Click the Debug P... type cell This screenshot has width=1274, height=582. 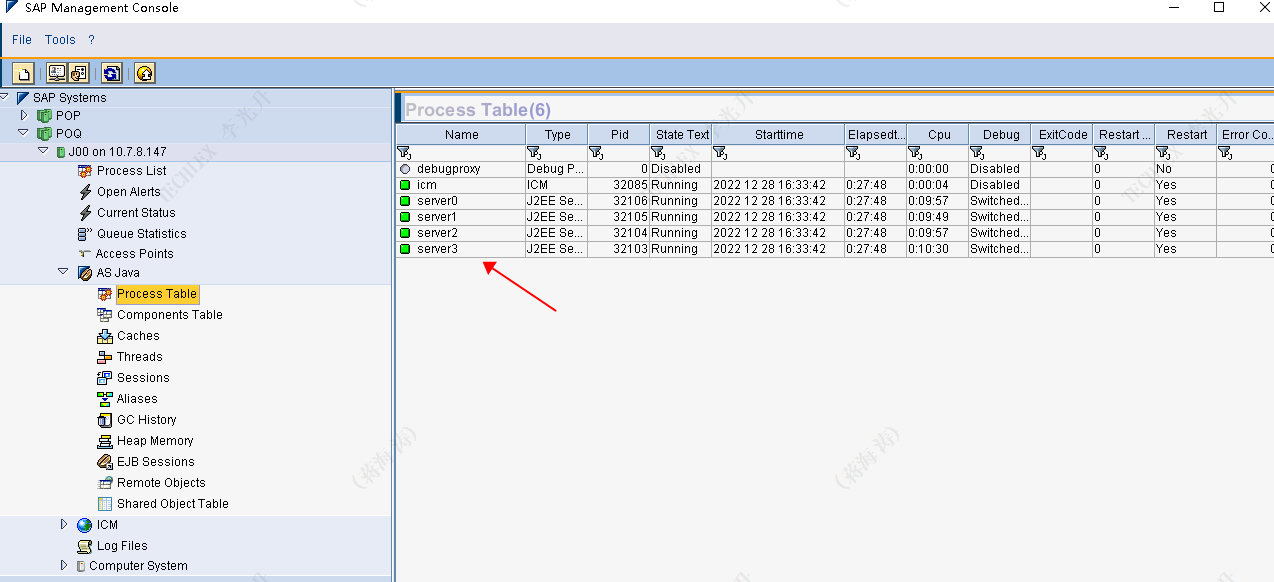556,169
